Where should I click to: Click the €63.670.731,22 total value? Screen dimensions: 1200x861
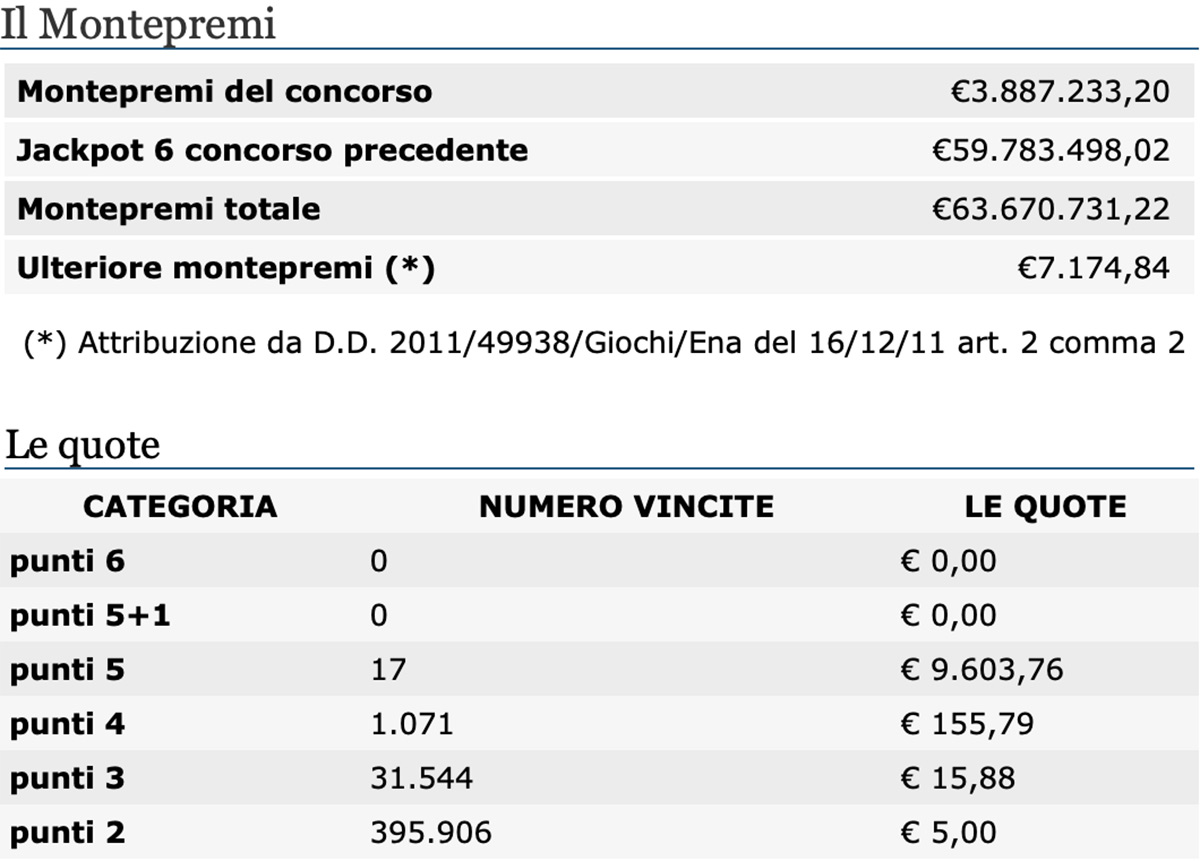[1051, 209]
